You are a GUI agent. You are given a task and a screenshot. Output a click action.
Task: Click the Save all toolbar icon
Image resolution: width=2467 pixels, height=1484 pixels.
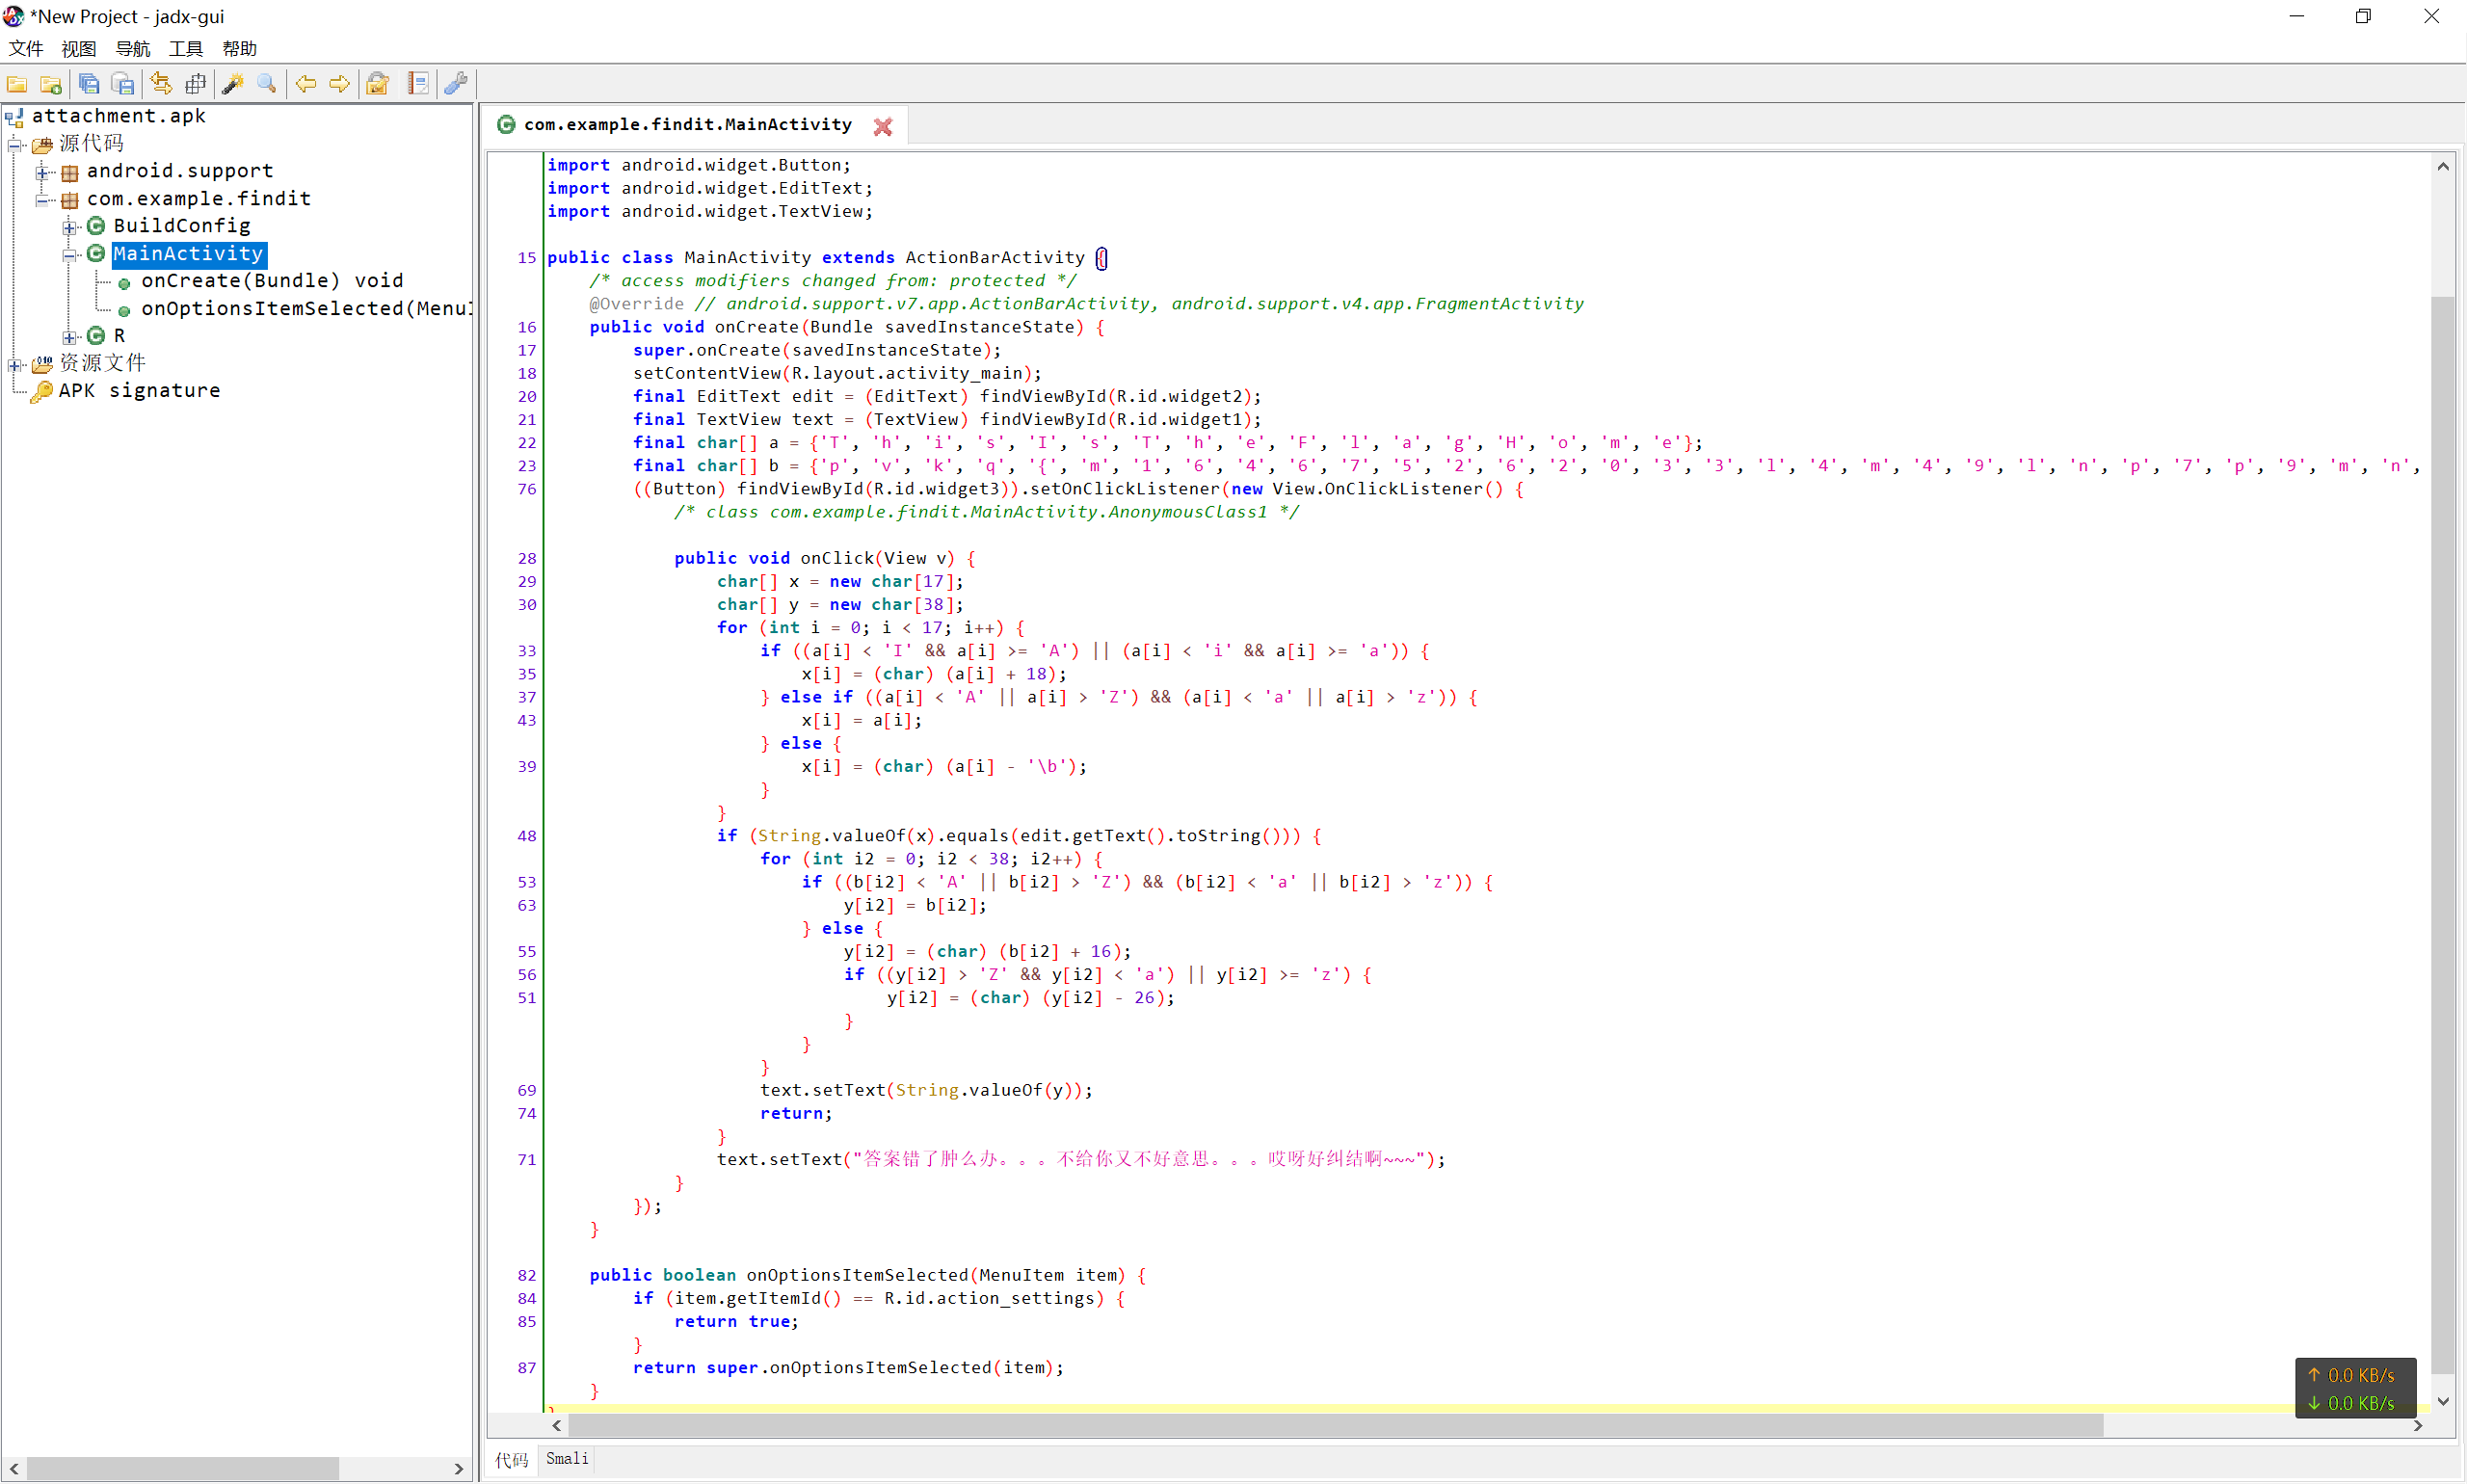[x=89, y=84]
